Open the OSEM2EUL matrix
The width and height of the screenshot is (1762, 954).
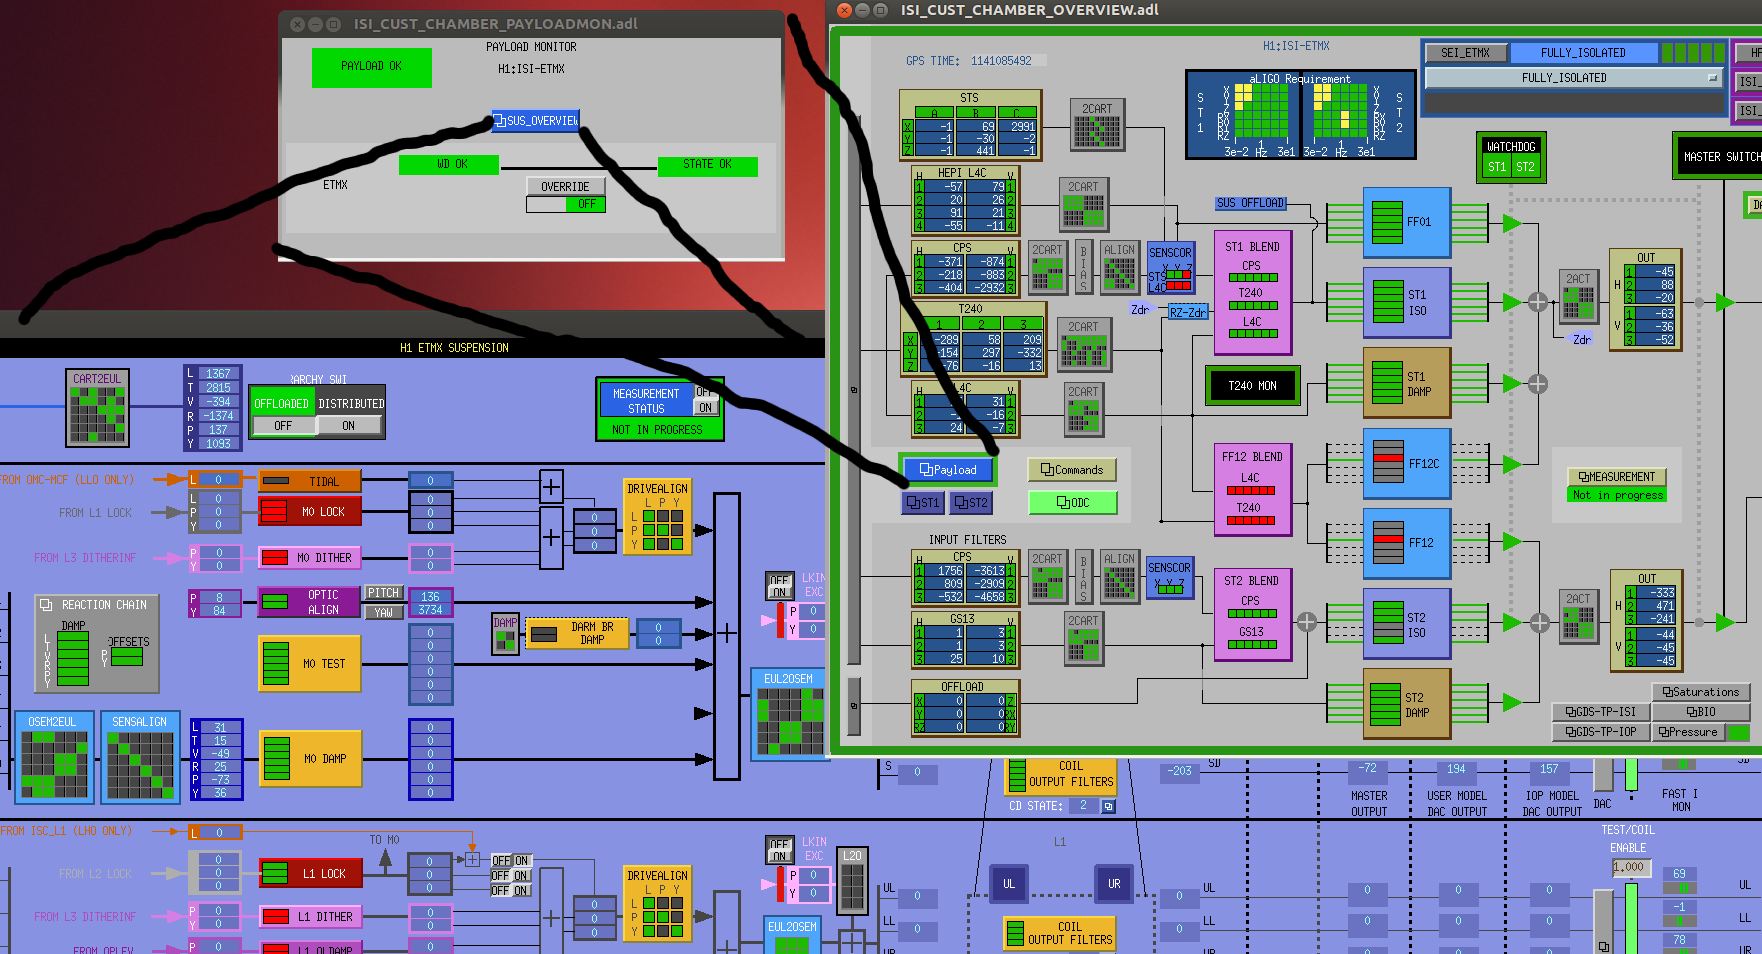click(x=54, y=757)
